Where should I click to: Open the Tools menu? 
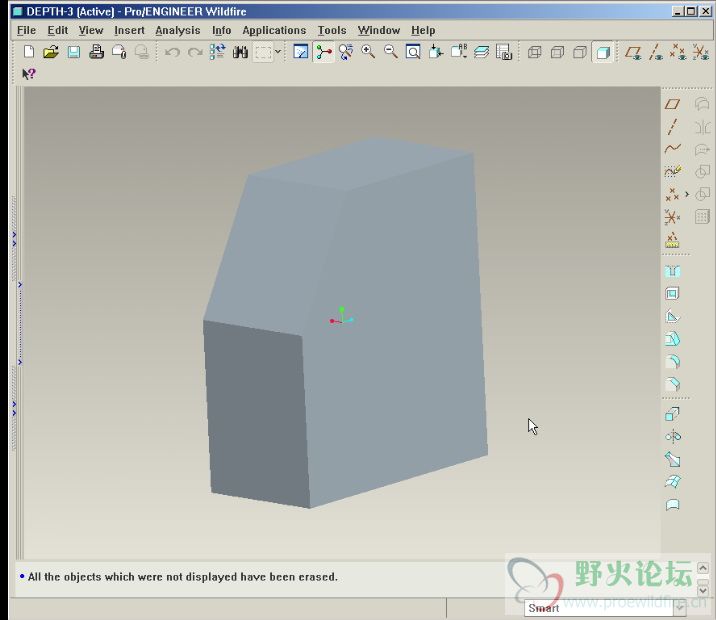tap(332, 30)
